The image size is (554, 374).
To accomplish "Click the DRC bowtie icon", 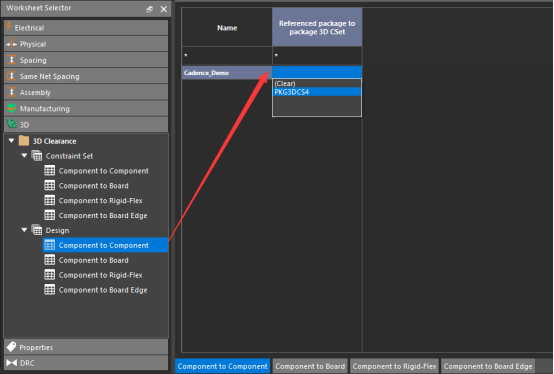I will (12, 363).
